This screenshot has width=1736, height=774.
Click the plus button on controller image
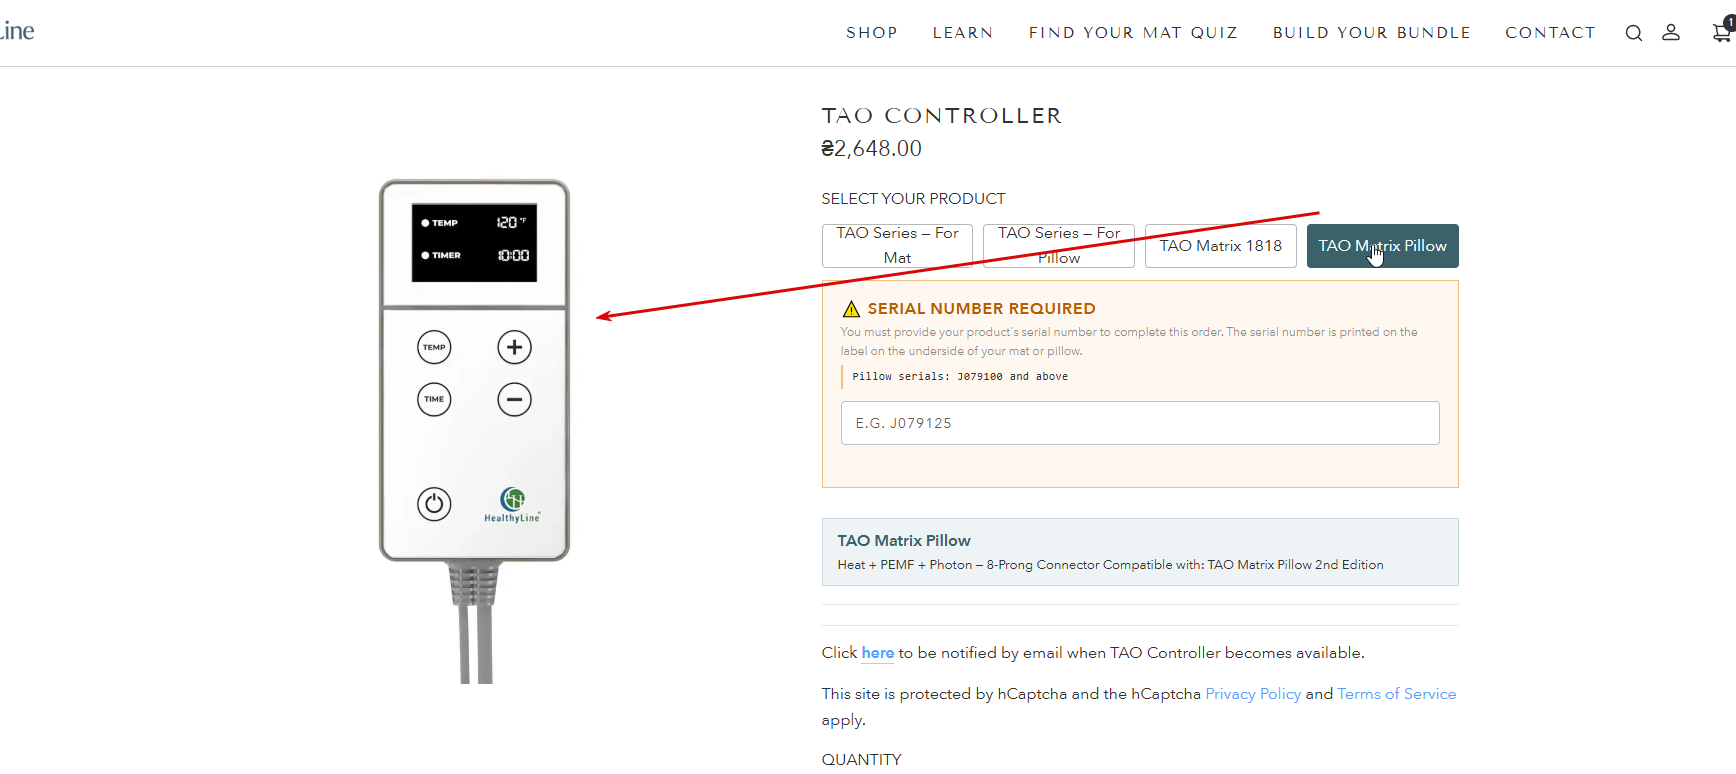point(514,348)
